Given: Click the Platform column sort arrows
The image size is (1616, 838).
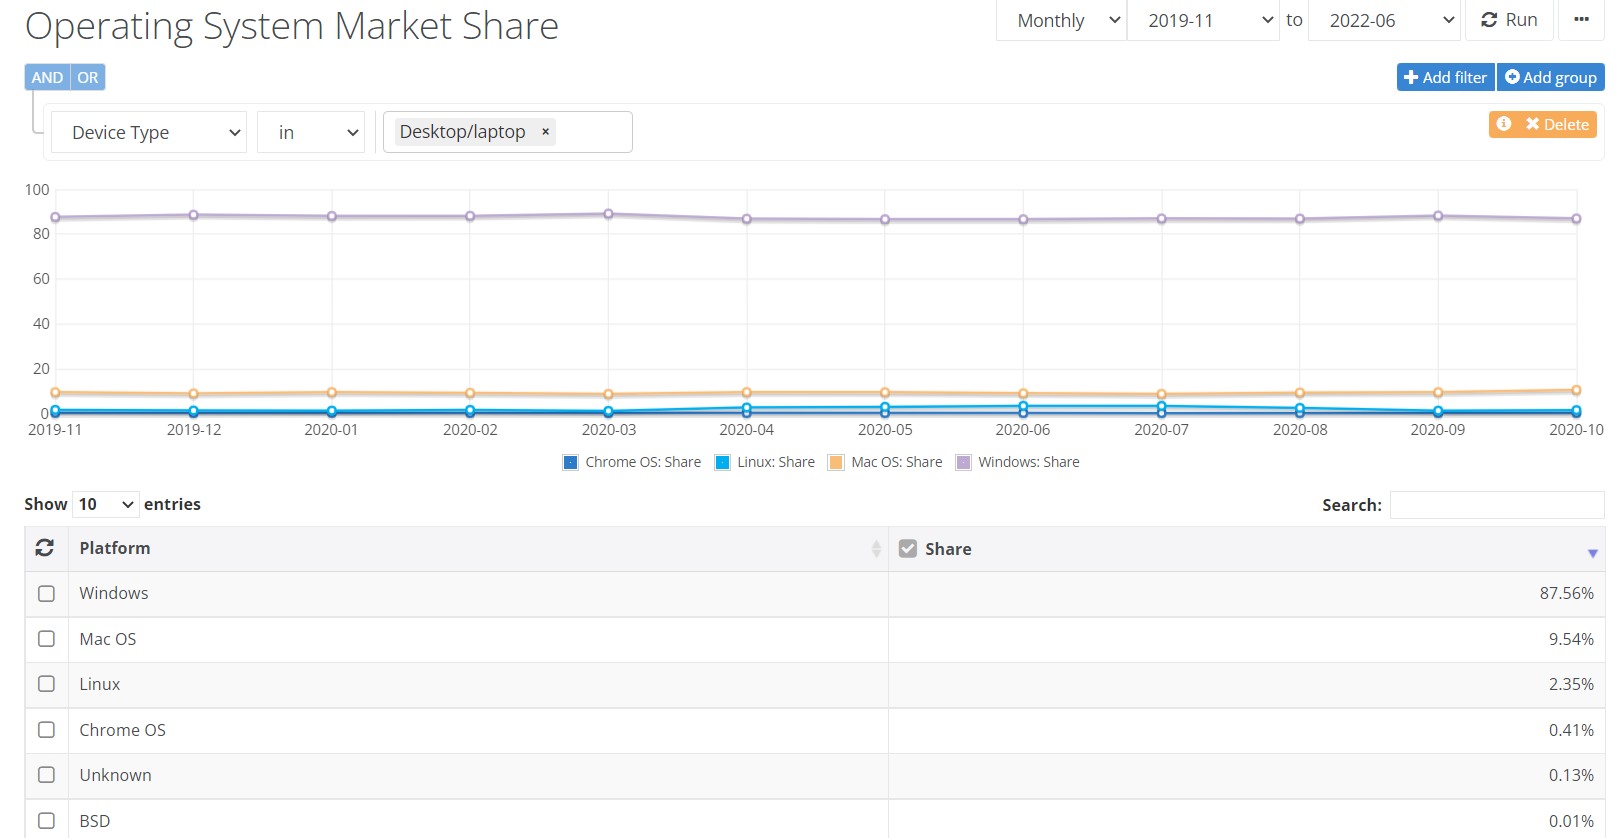Looking at the screenshot, I should pyautogui.click(x=876, y=549).
